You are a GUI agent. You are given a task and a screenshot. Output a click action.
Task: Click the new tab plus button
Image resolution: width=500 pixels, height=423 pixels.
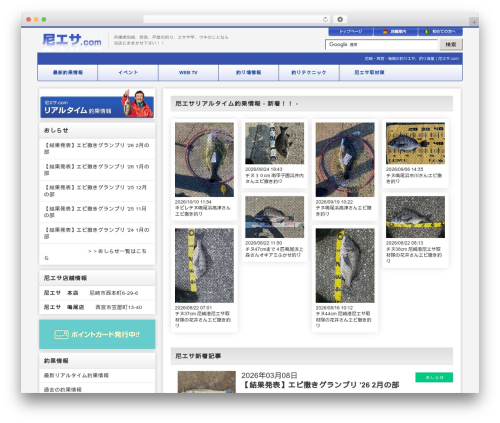click(474, 22)
